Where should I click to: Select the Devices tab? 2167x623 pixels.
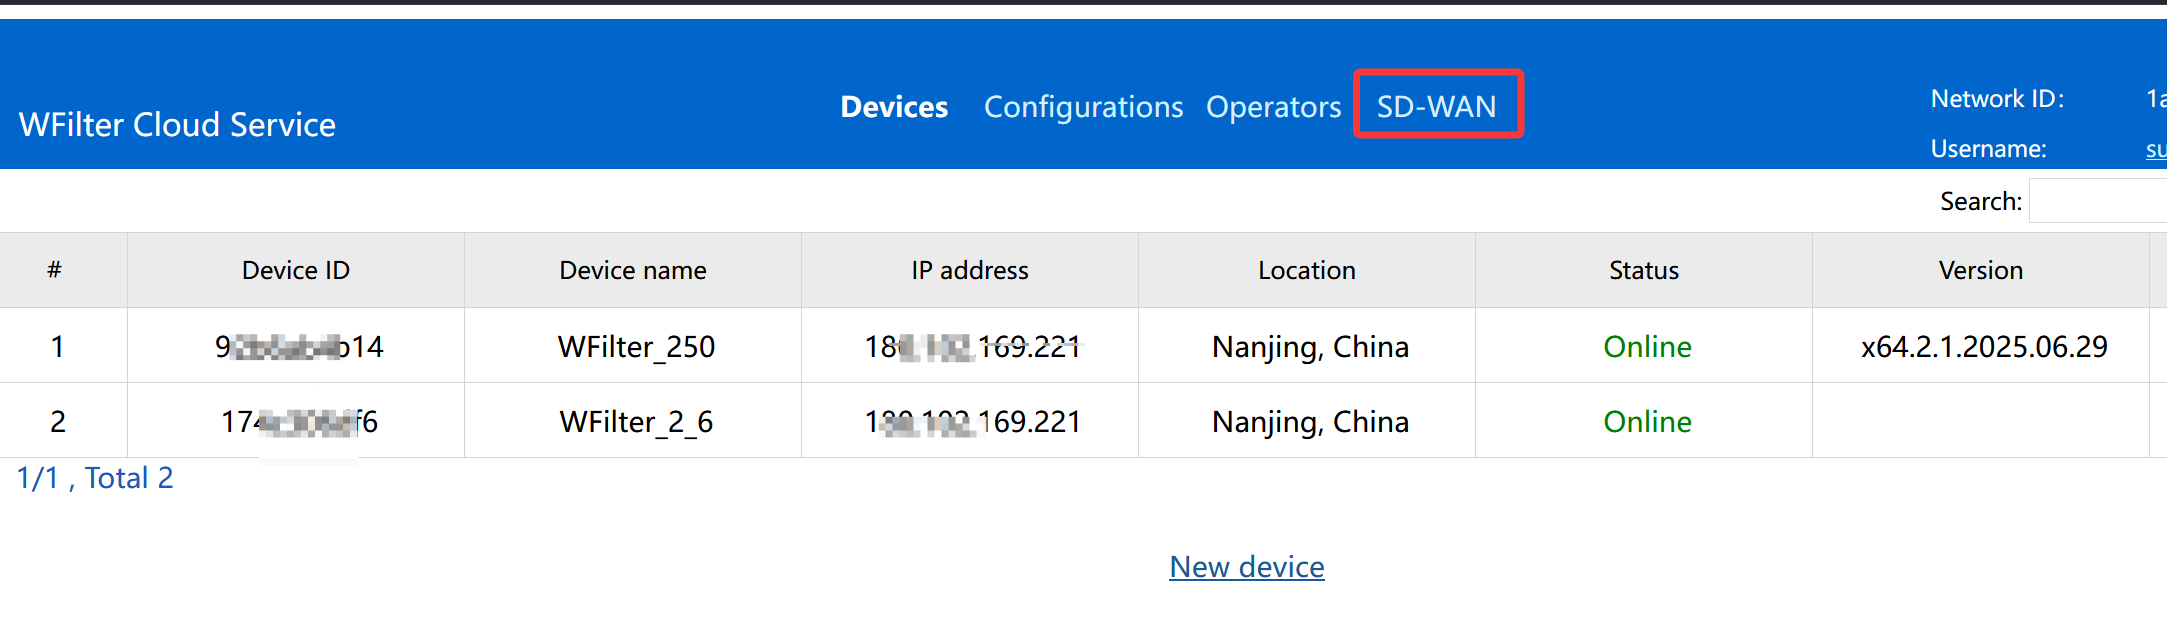894,107
